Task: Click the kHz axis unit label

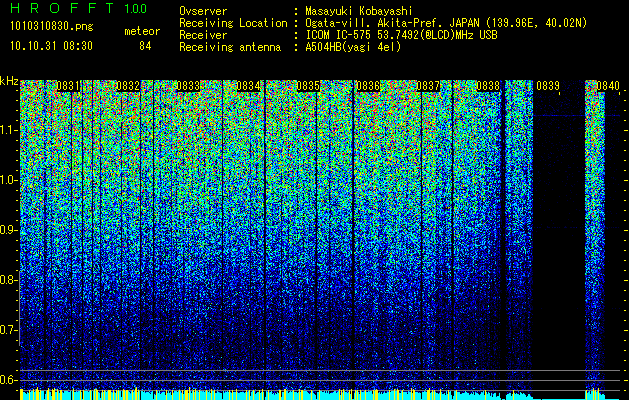Action: (x=9, y=81)
